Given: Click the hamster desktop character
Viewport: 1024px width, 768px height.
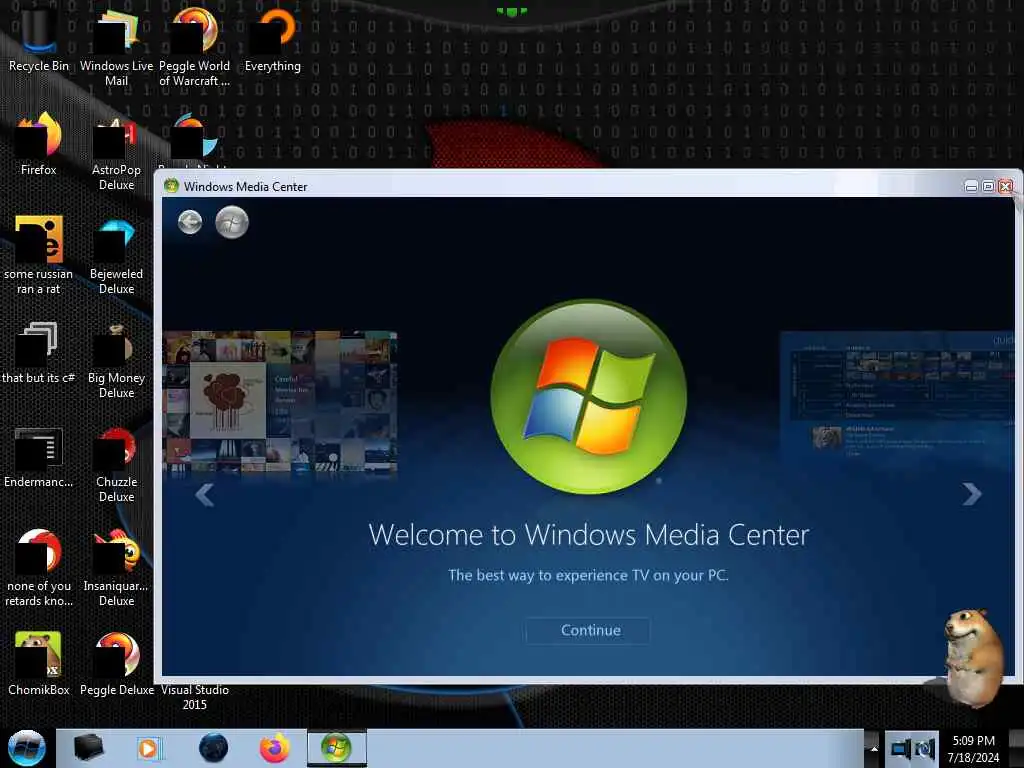Looking at the screenshot, I should tap(972, 658).
